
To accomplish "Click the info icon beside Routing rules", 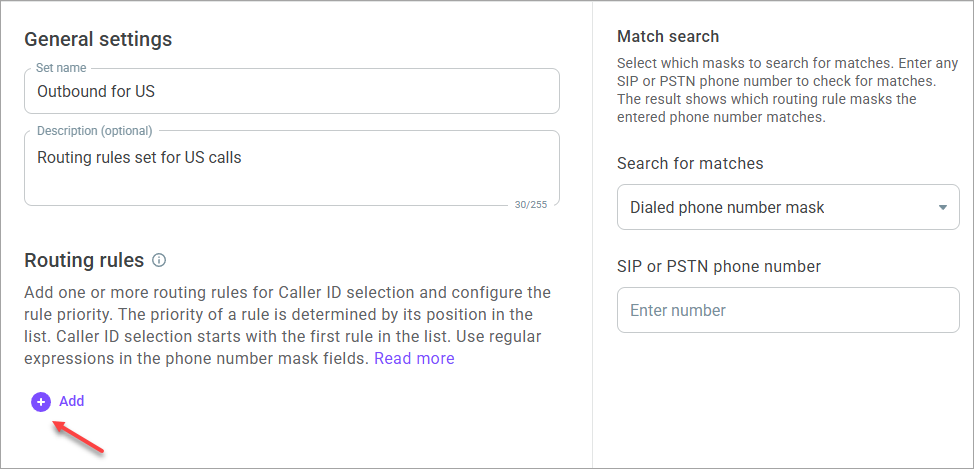I will click(x=159, y=261).
